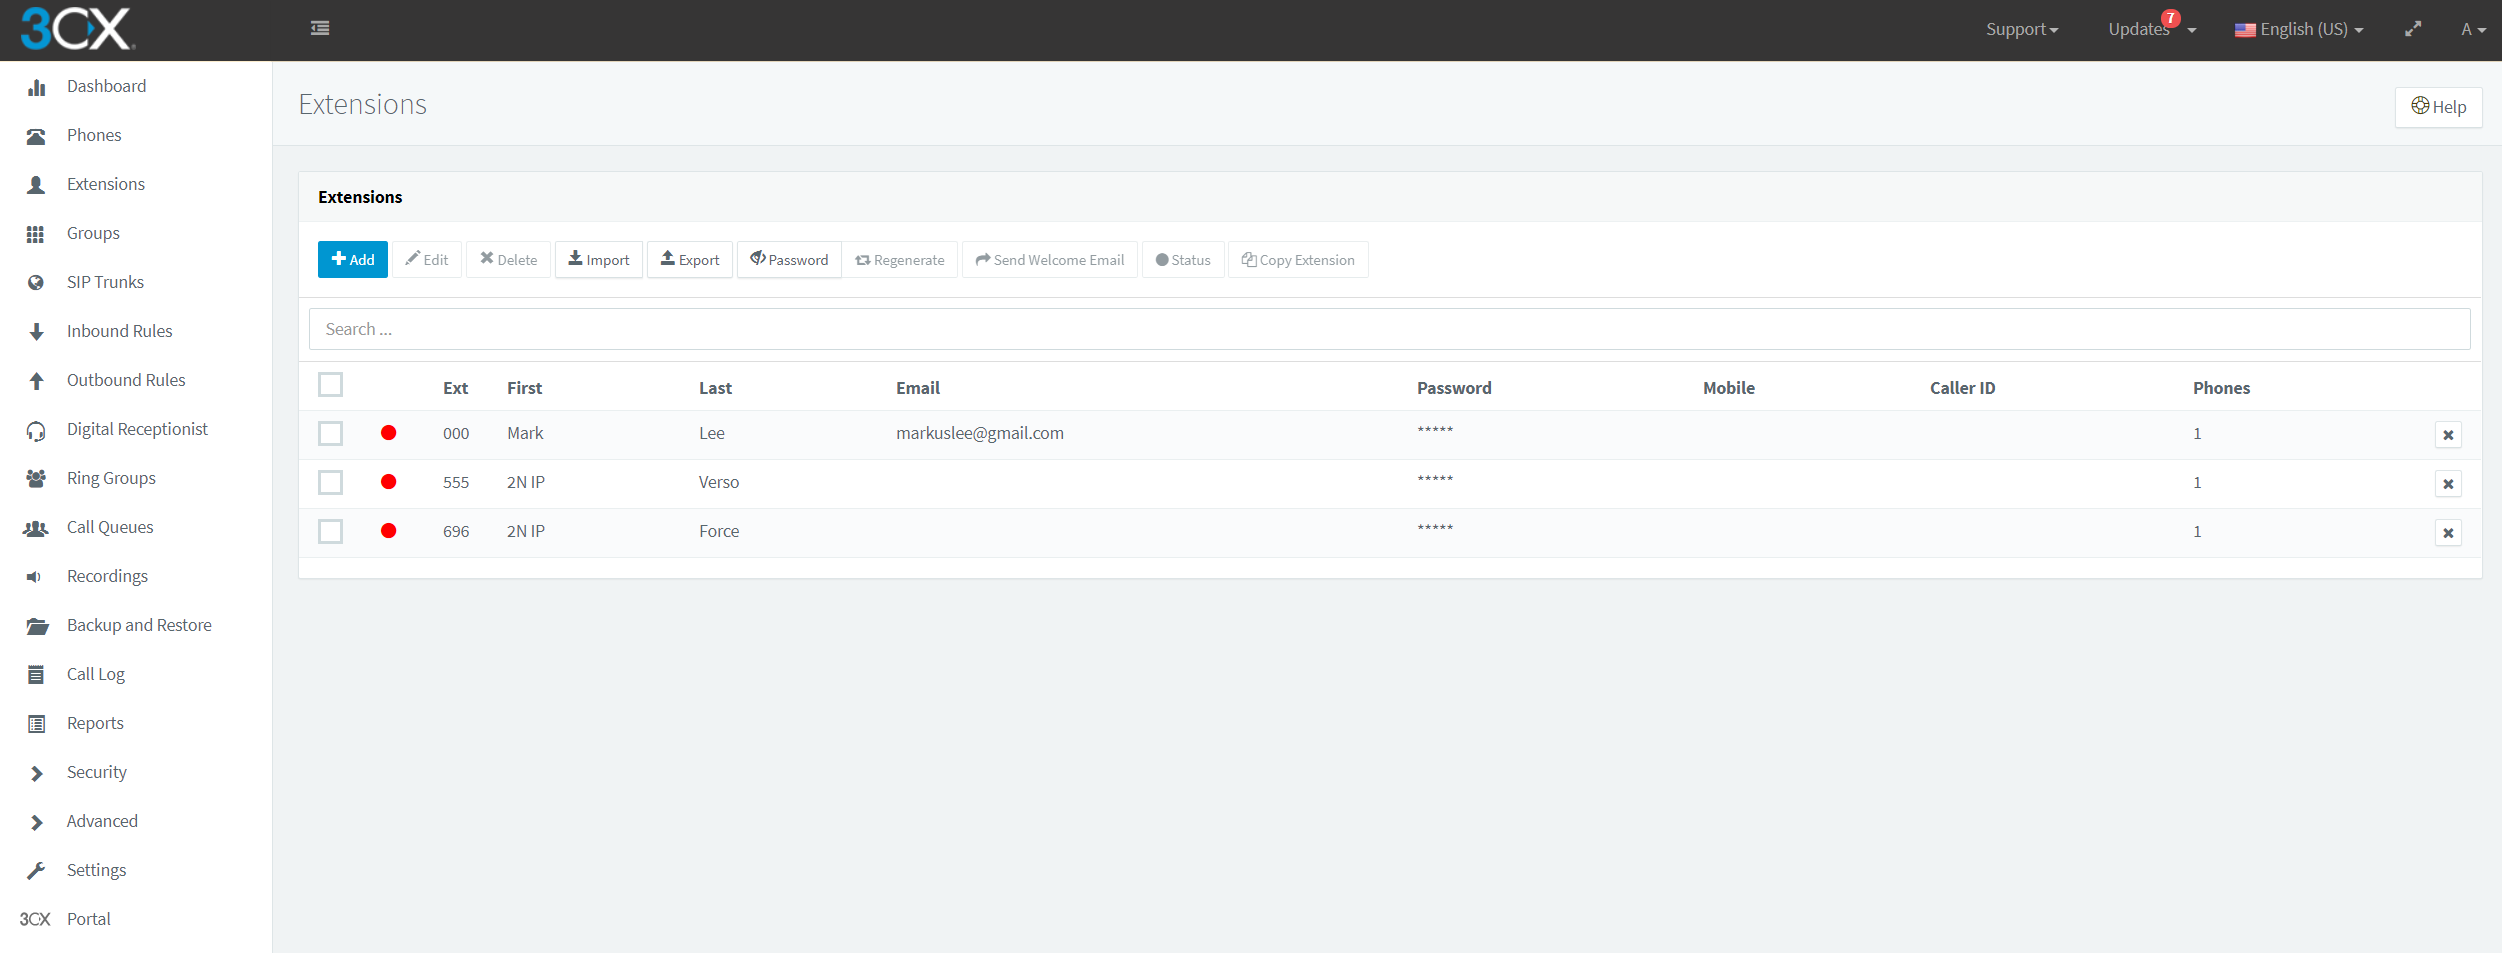Select the extension 696 checkbox
Screen dimensions: 2503x953
pyautogui.click(x=330, y=532)
